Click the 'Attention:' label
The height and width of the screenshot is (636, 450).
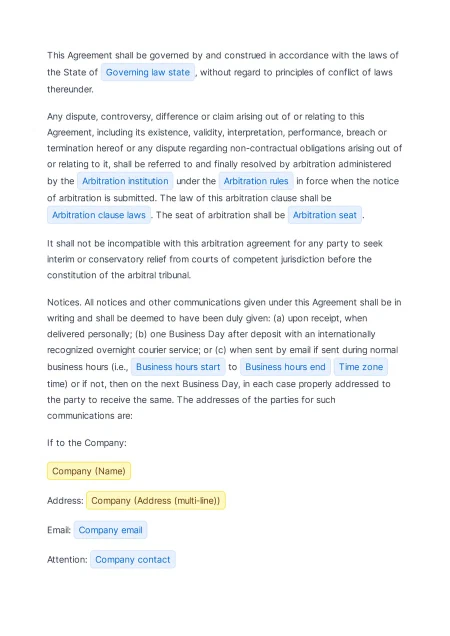point(67,560)
